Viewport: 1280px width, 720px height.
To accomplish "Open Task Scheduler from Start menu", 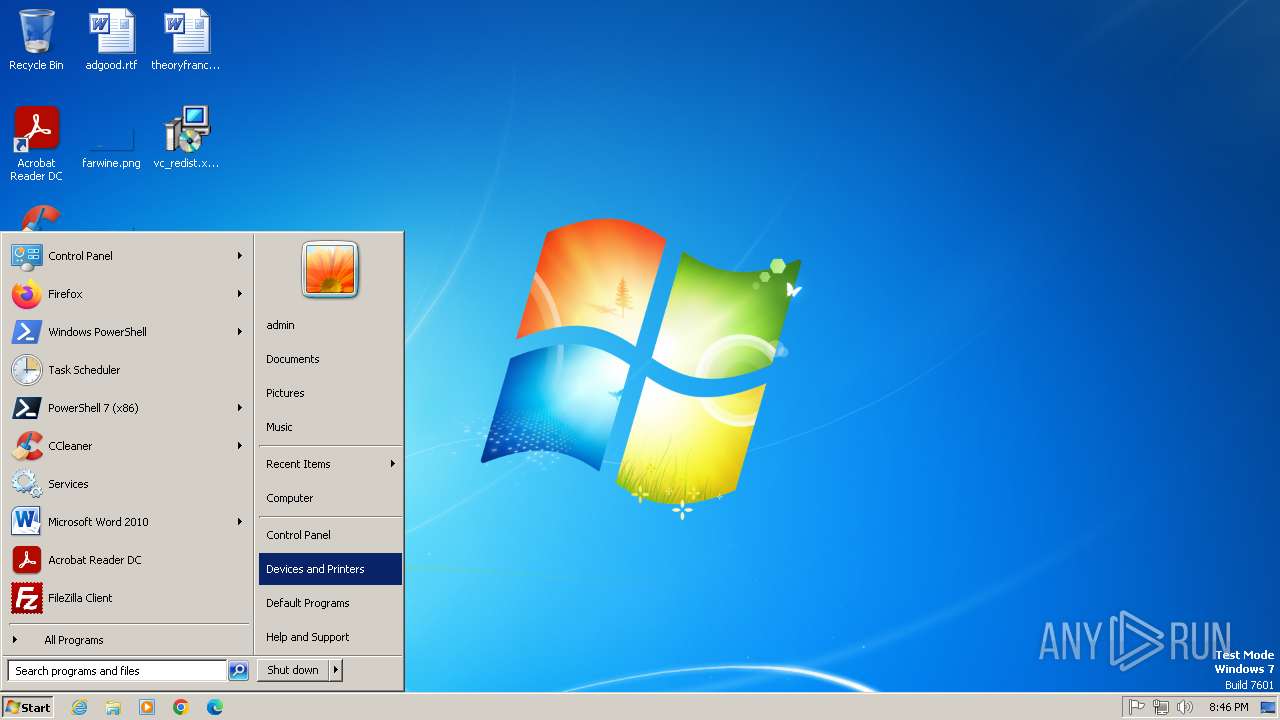I will 128,370.
